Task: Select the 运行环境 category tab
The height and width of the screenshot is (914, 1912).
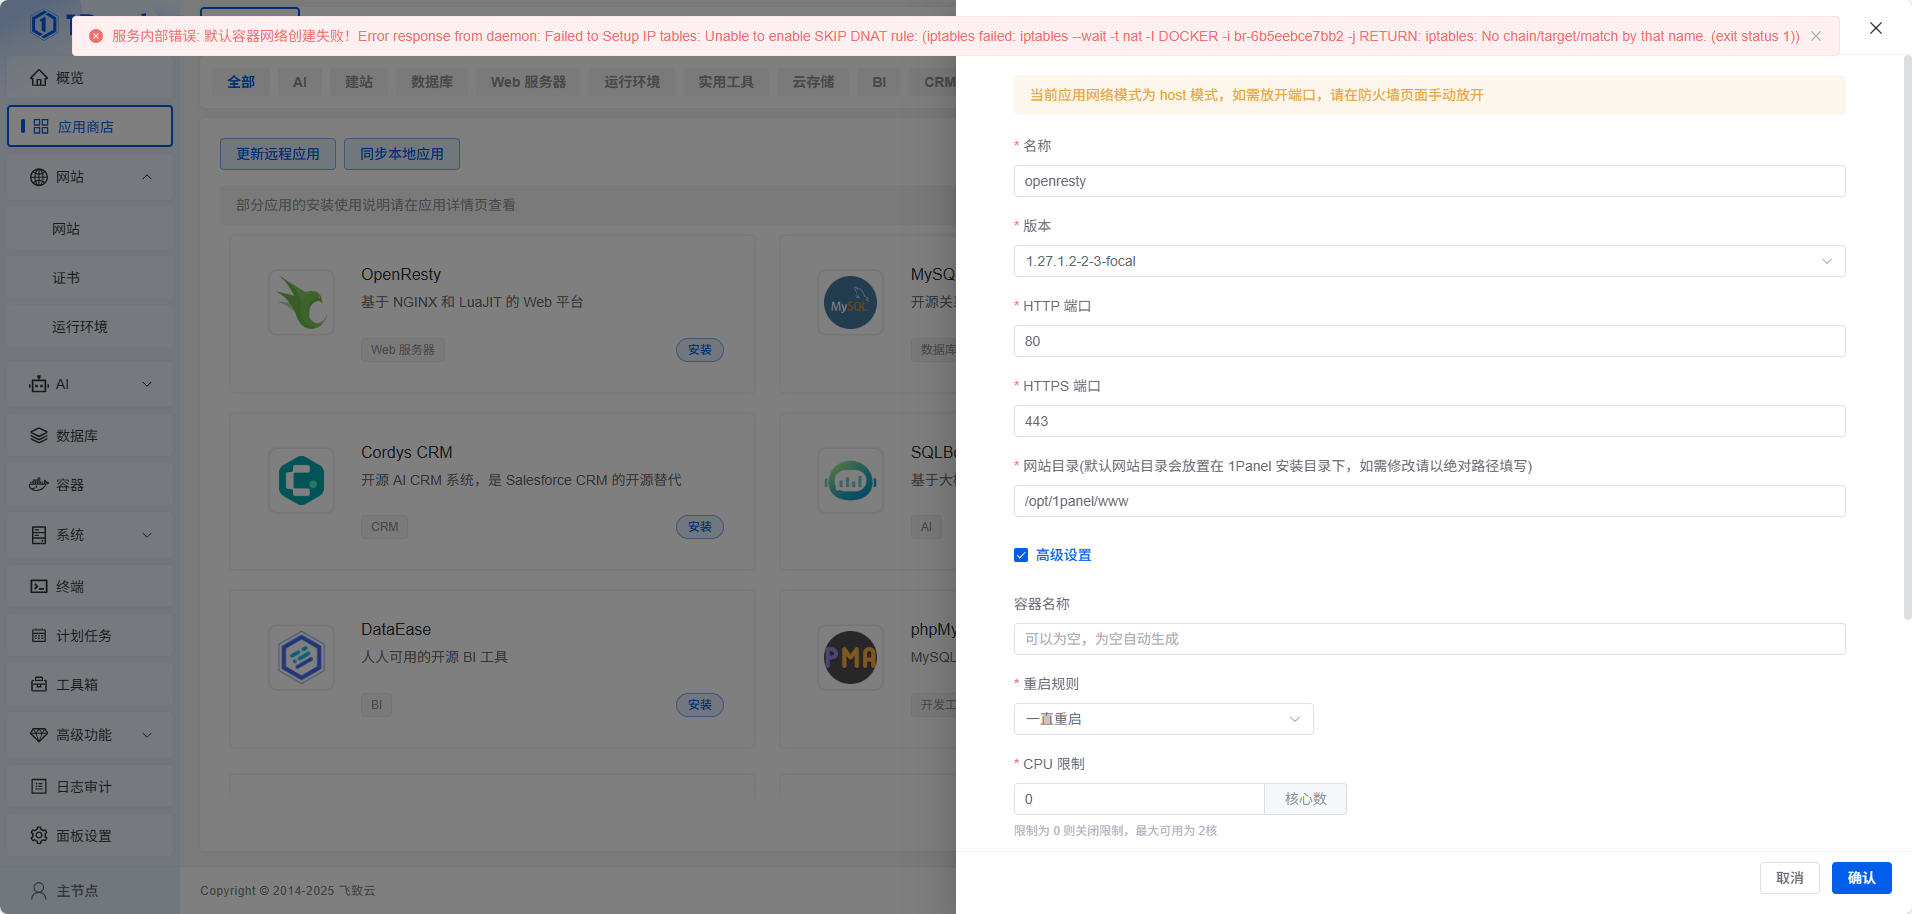Action: 632,82
